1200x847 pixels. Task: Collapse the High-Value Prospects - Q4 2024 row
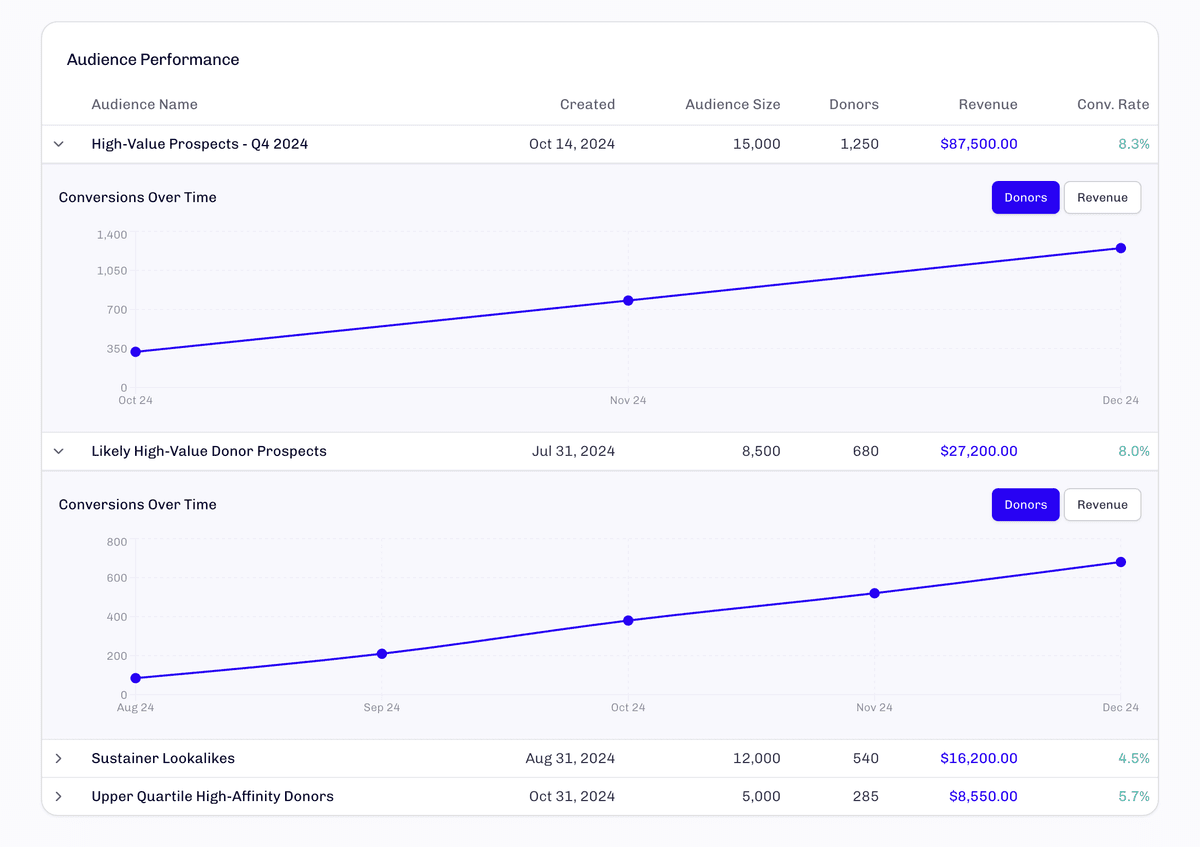click(x=58, y=144)
